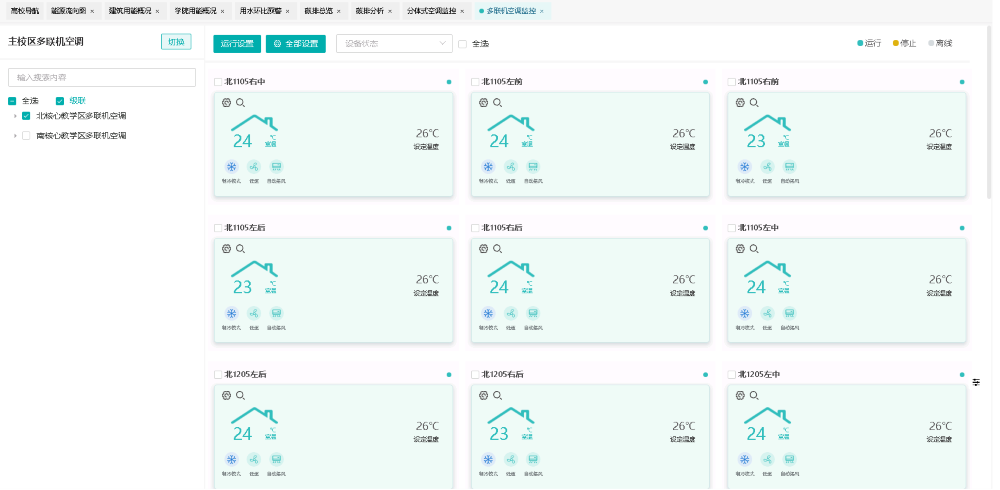Open settings gear on 北1105左中 card
Viewport: 1000px width, 490px height.
tap(740, 249)
